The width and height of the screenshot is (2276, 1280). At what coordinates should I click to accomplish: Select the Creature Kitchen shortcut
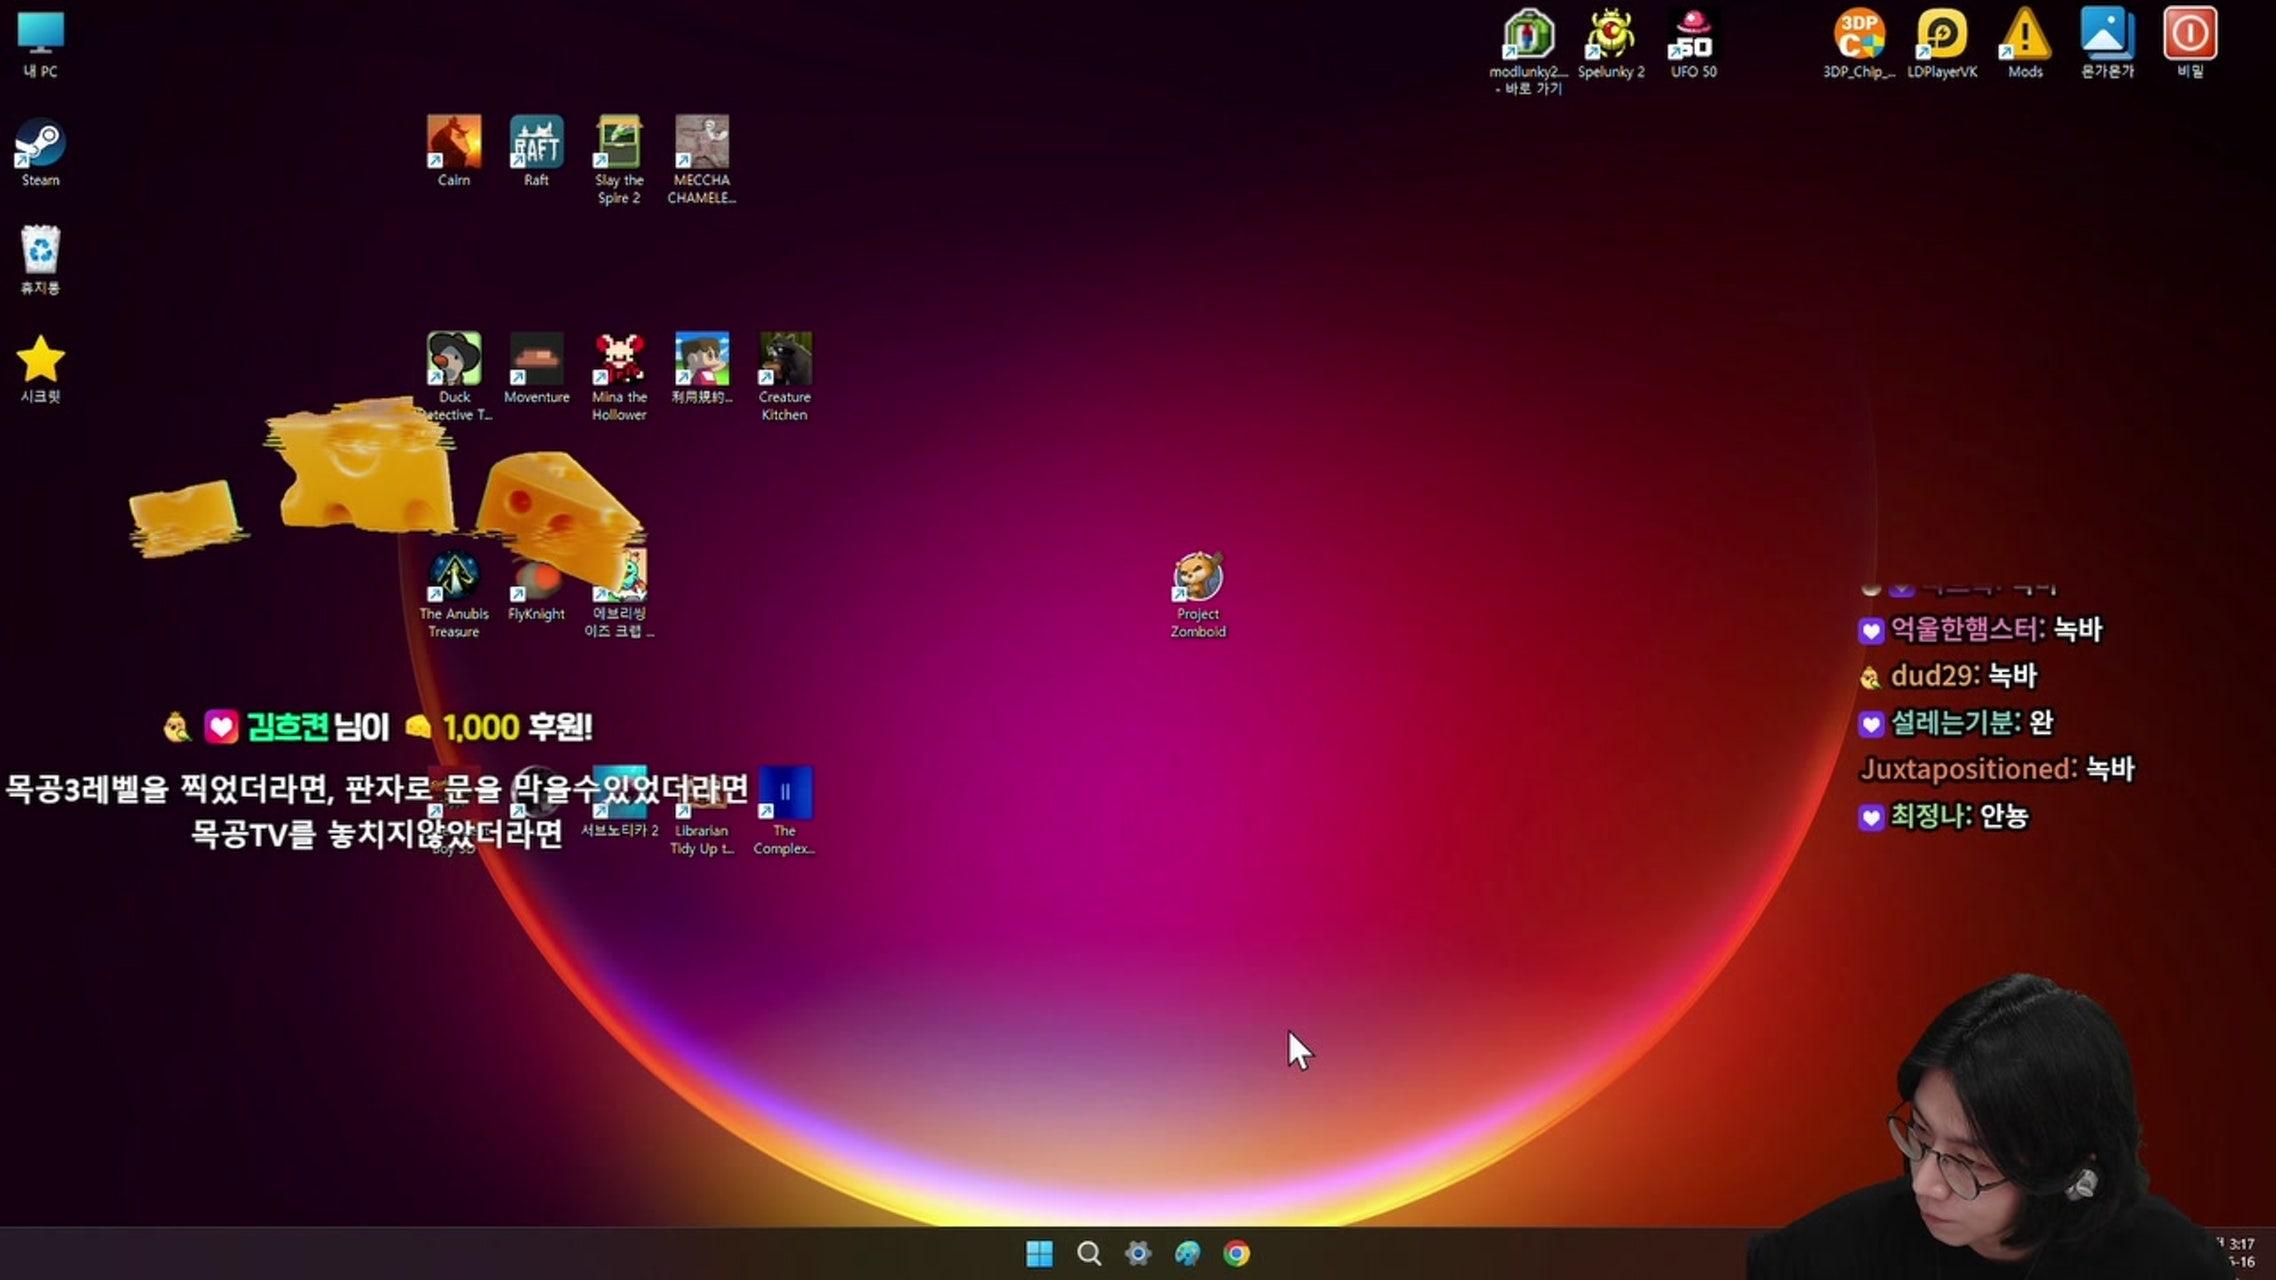point(785,377)
